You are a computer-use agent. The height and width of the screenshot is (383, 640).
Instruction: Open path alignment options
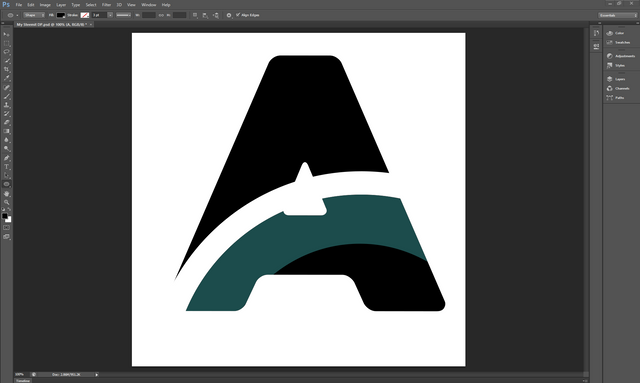205,15
